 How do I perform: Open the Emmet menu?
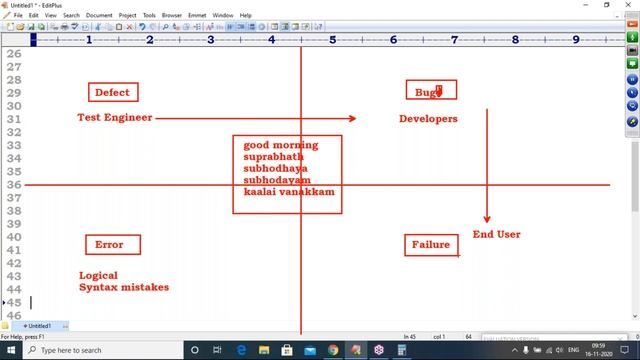197,15
